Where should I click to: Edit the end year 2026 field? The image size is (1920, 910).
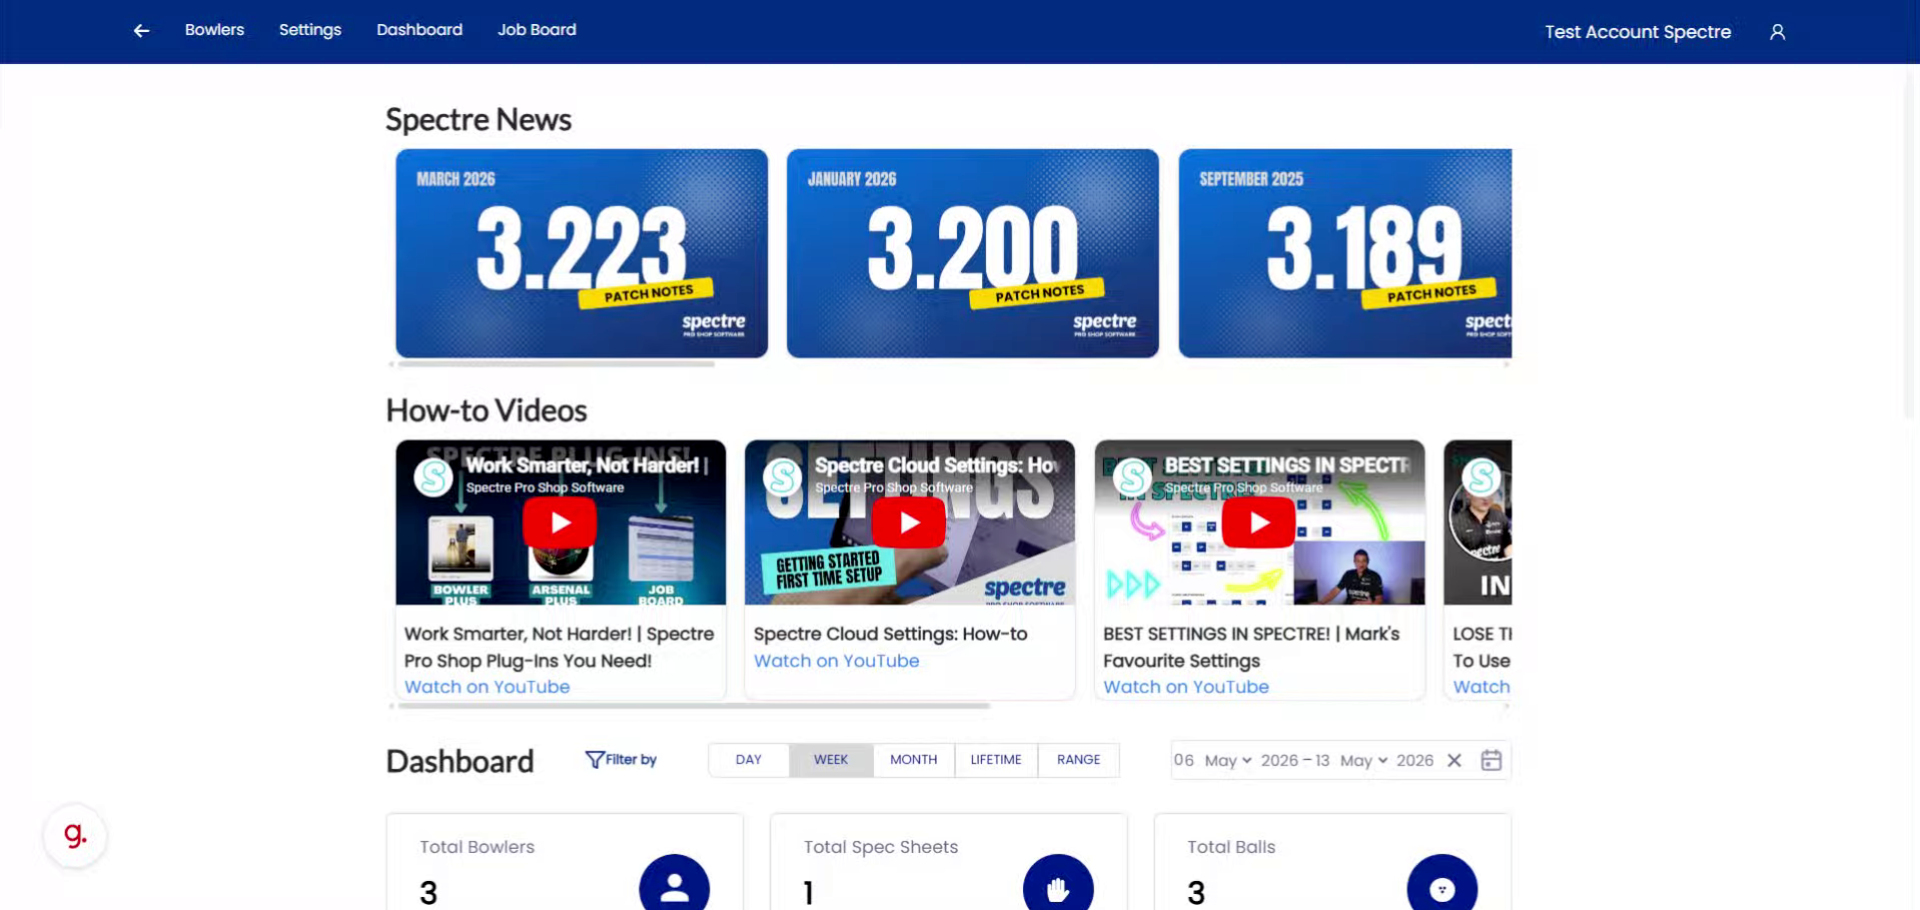tap(1415, 760)
